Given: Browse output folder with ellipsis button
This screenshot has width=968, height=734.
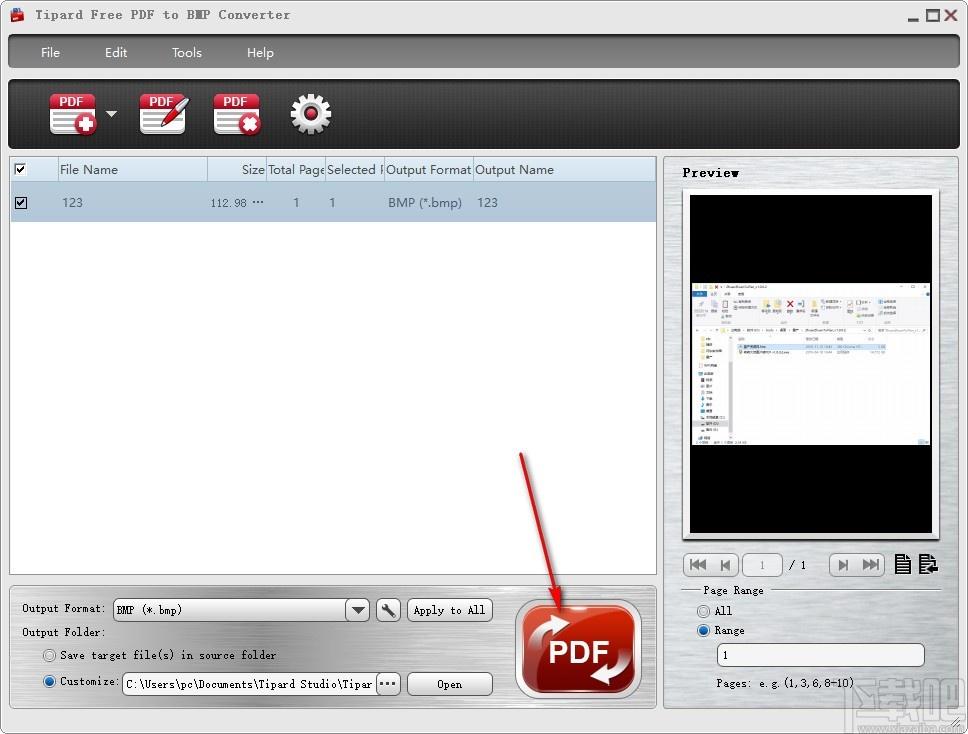Looking at the screenshot, I should coord(388,684).
